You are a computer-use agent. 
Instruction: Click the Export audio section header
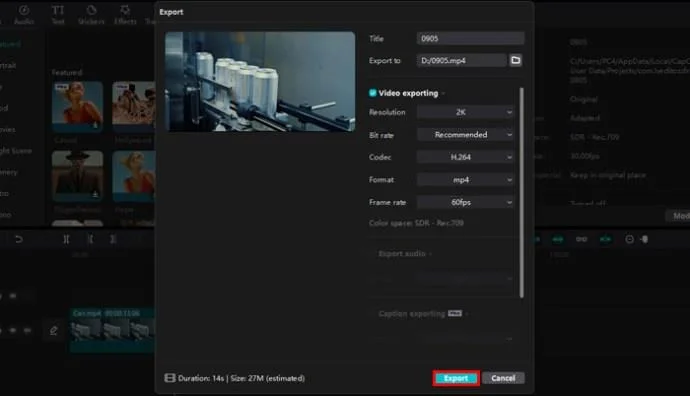point(402,253)
